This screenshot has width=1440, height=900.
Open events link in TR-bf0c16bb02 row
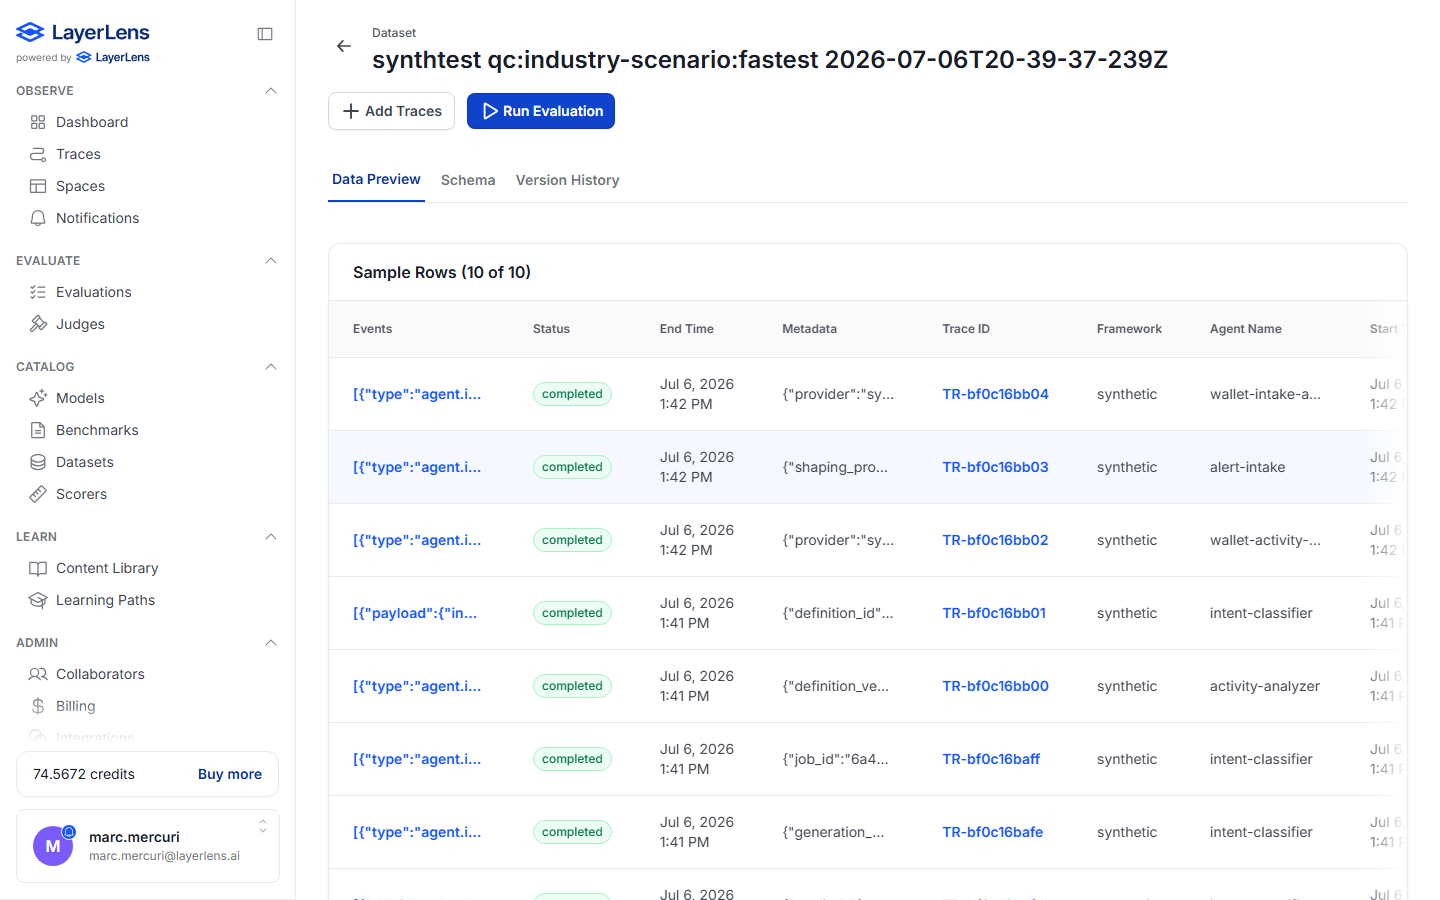pos(417,540)
